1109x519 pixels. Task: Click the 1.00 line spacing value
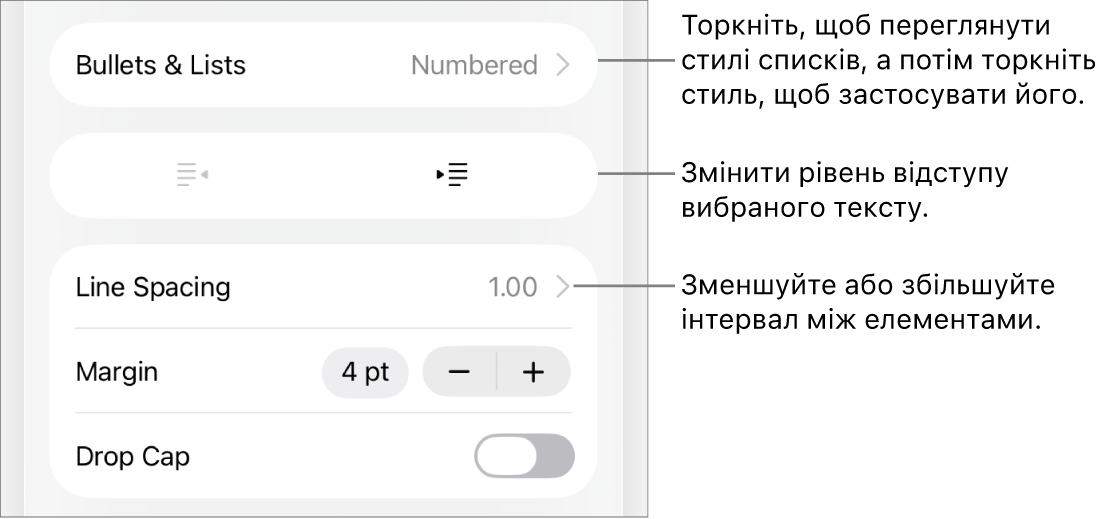click(512, 288)
